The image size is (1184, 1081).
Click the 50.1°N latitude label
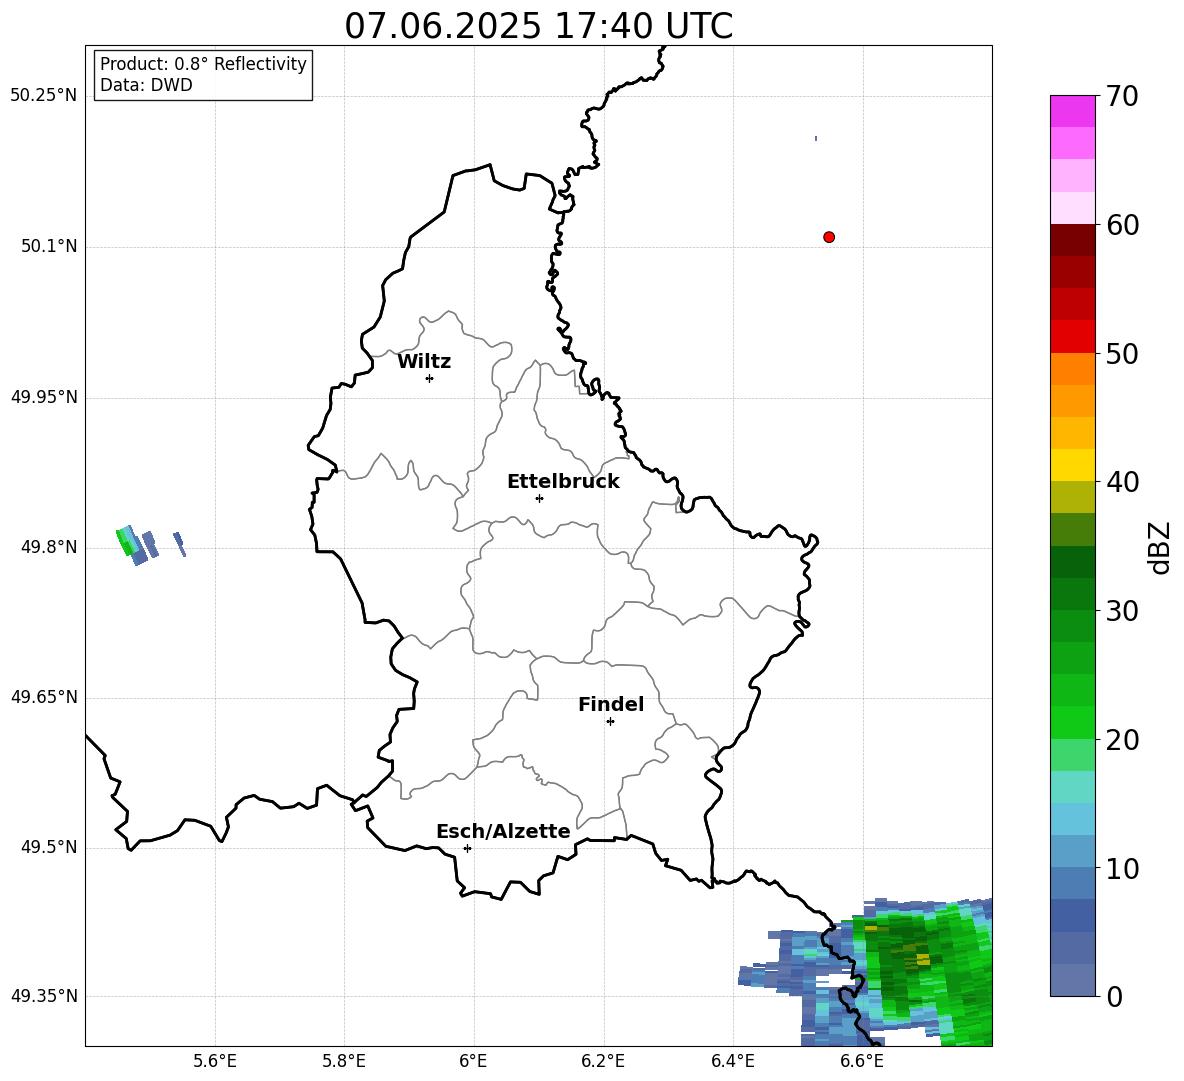click(x=49, y=246)
